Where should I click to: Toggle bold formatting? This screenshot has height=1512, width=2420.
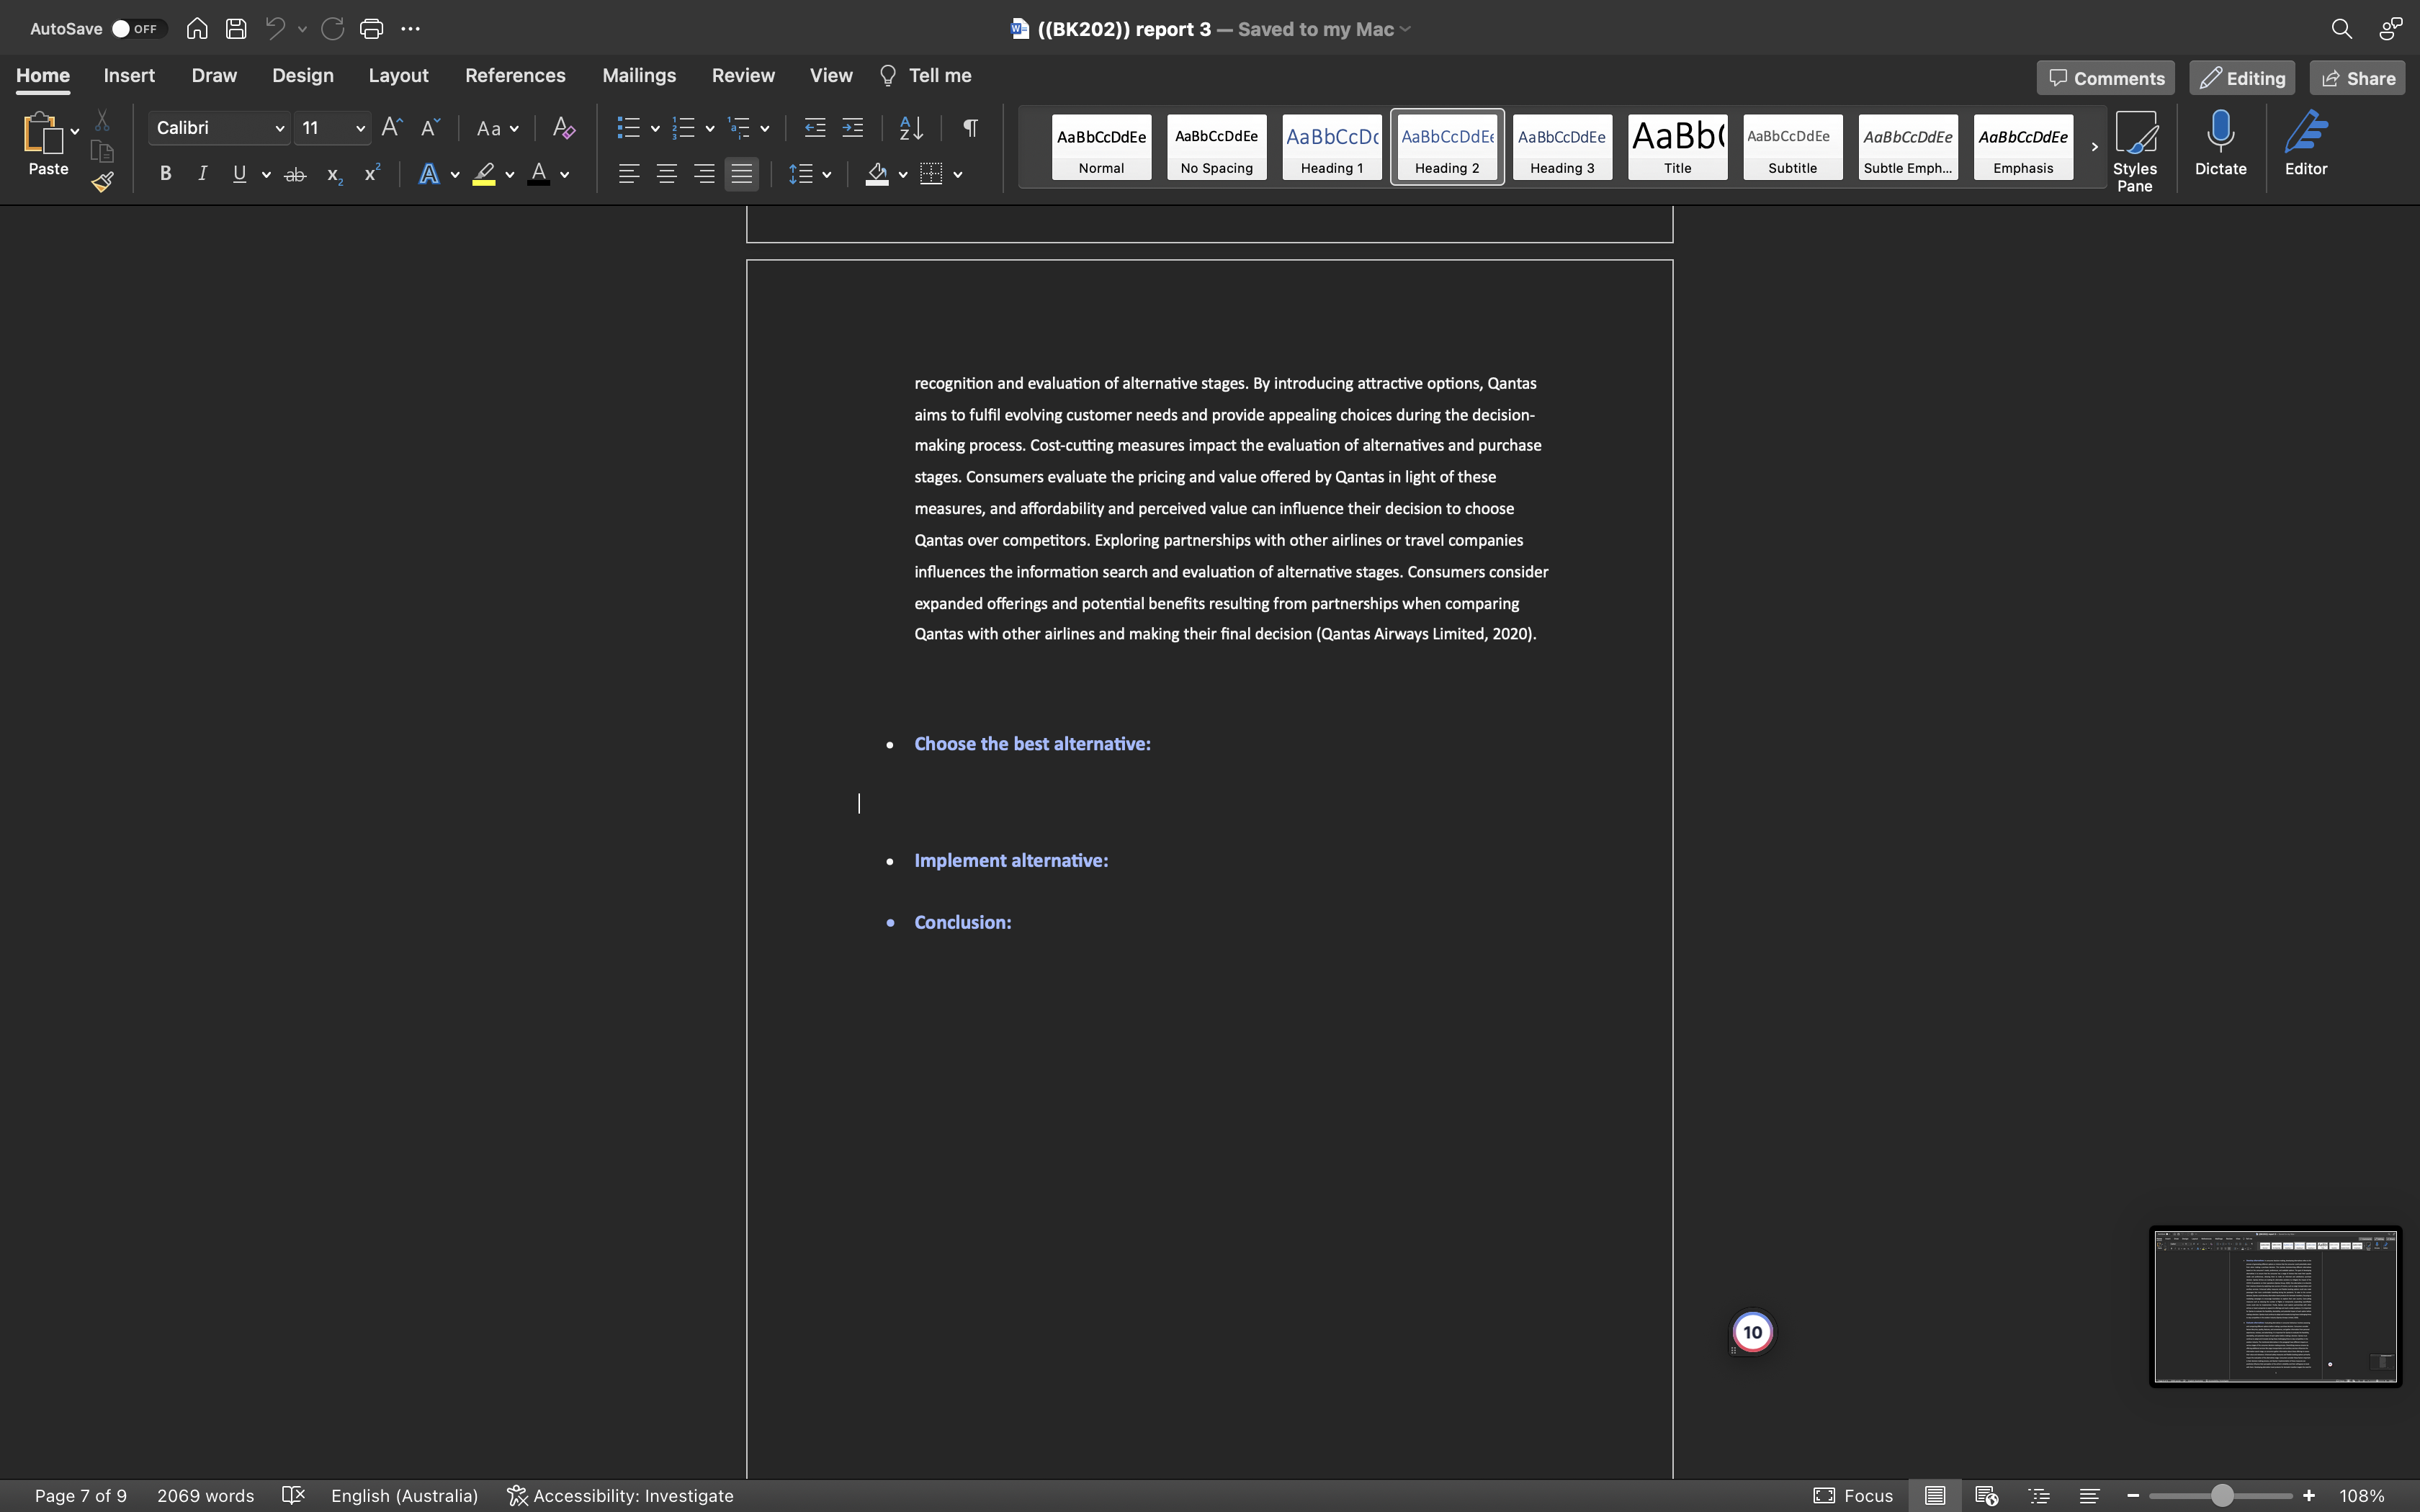click(165, 174)
